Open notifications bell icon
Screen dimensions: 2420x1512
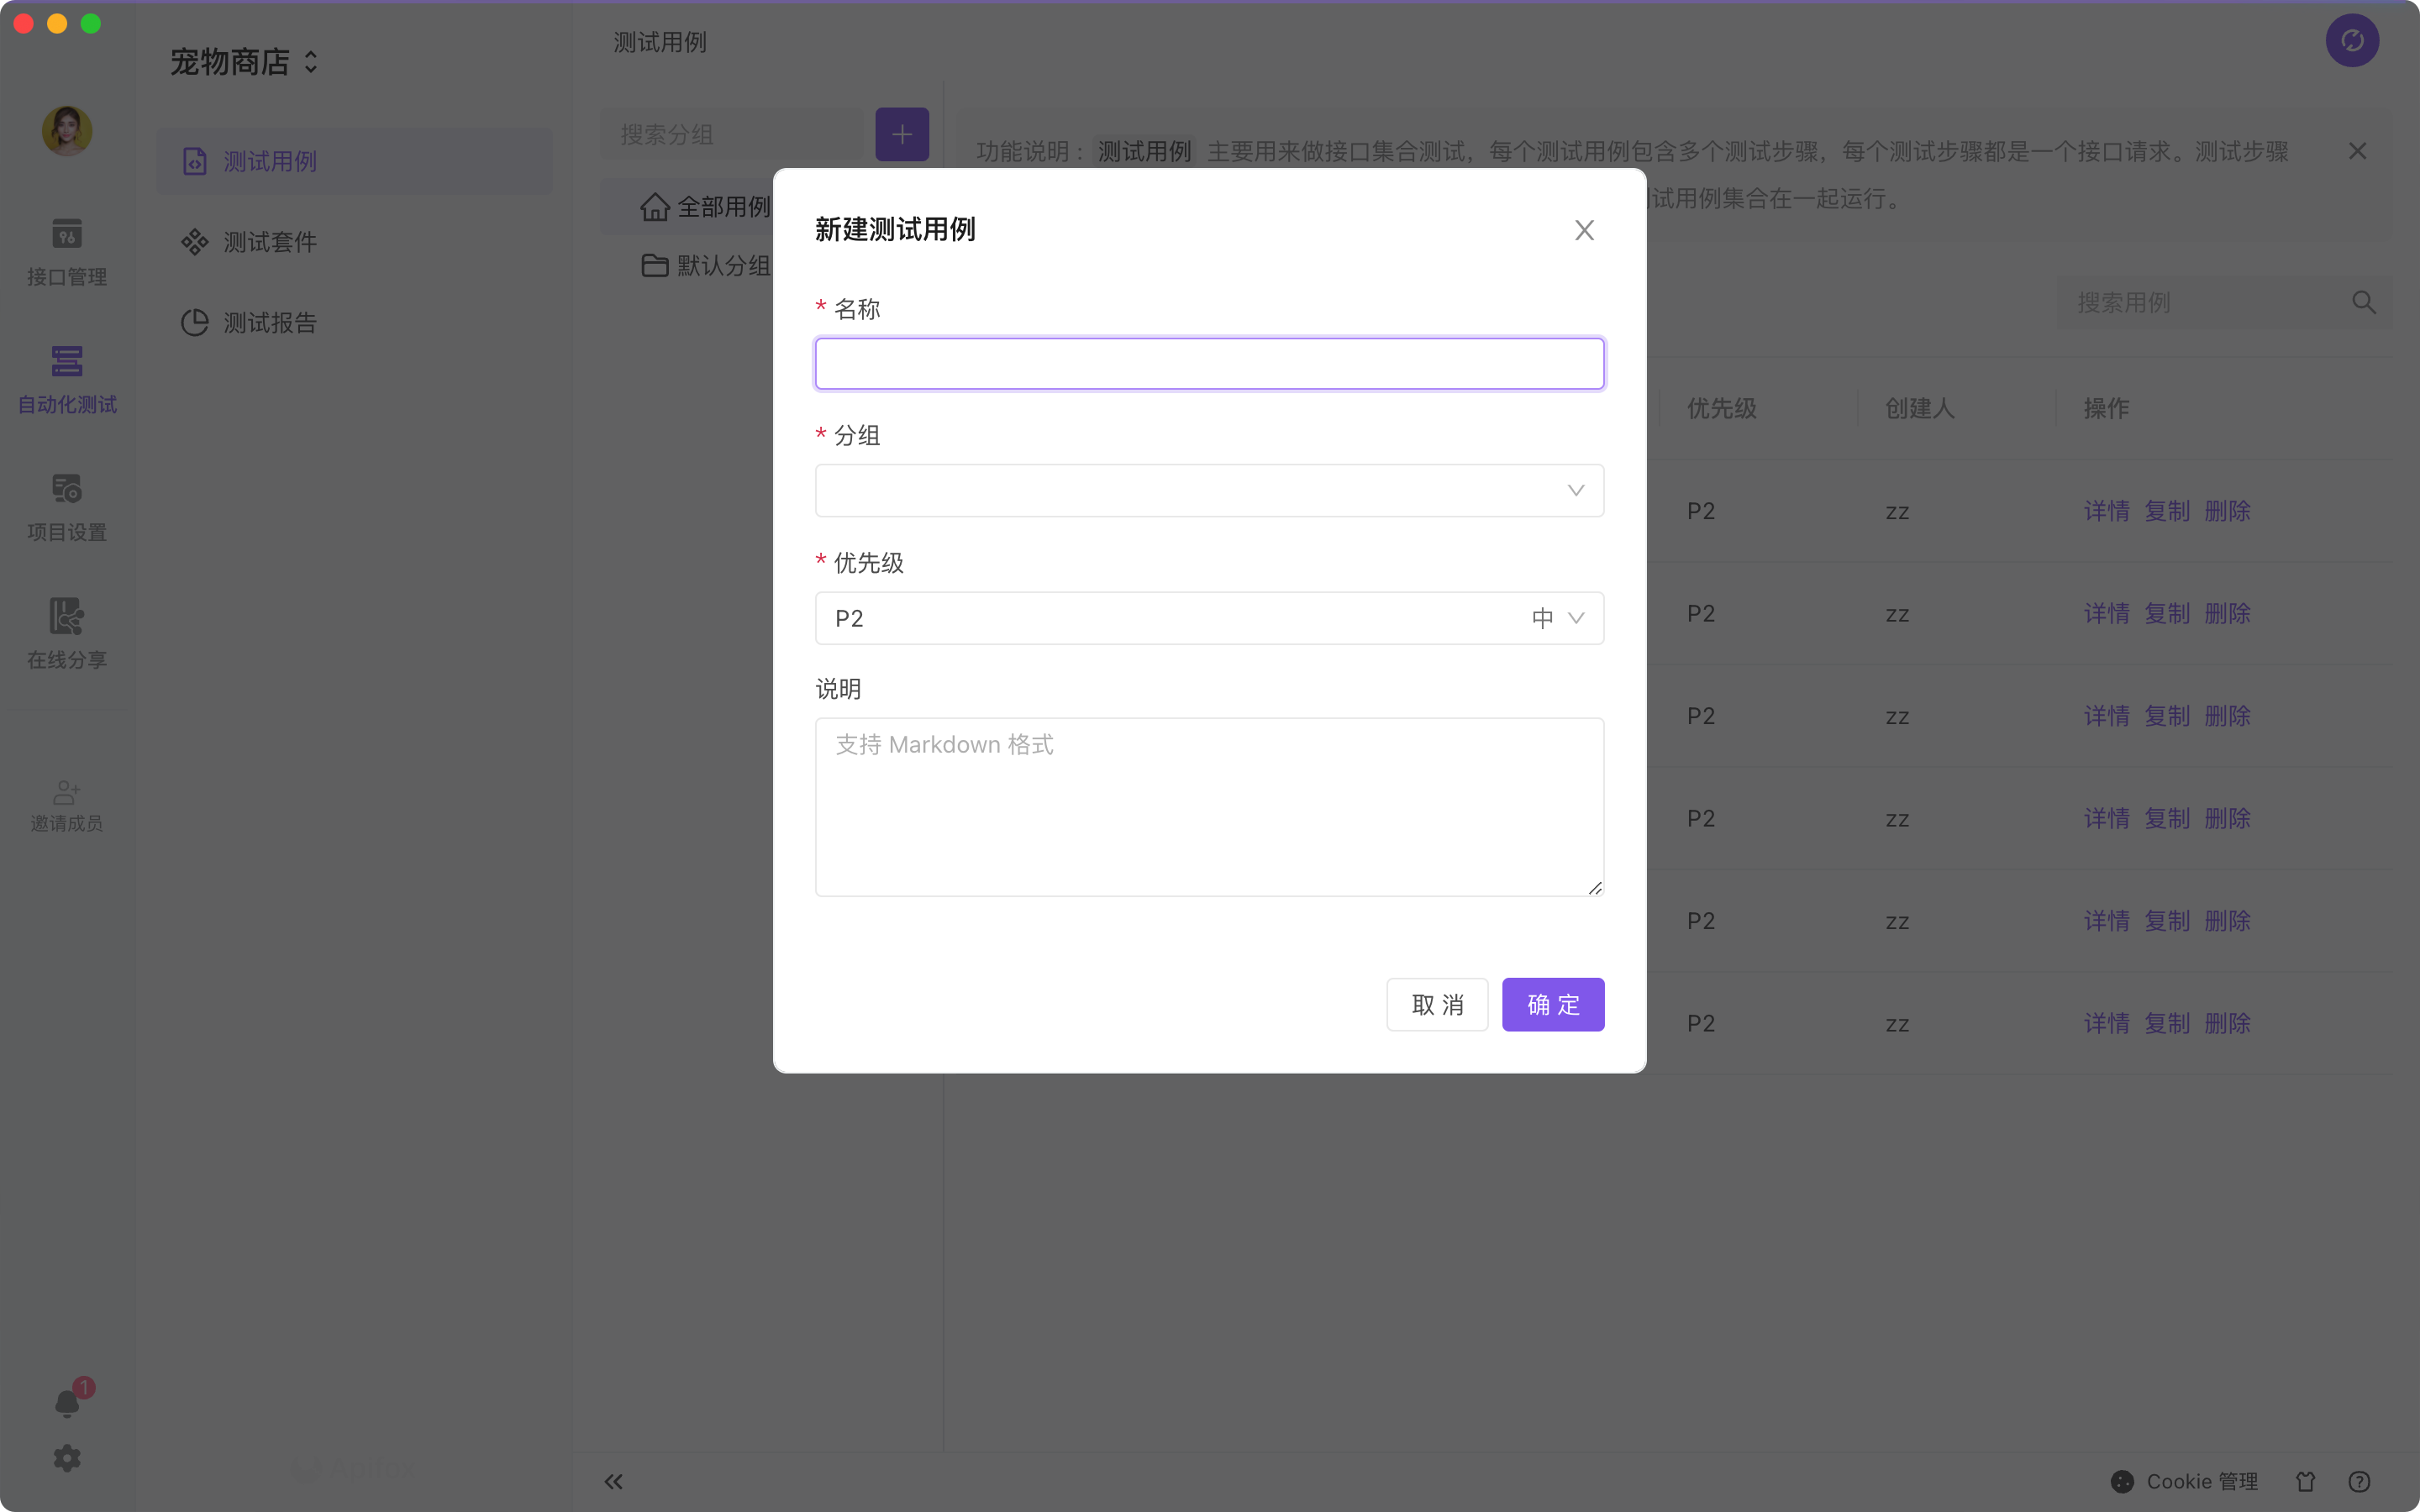67,1403
